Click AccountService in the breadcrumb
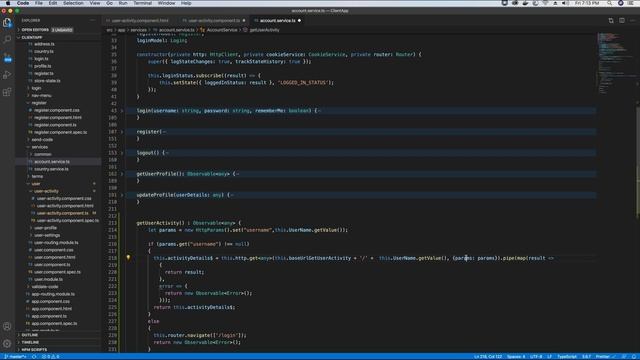The width and height of the screenshot is (640, 360). (222, 30)
